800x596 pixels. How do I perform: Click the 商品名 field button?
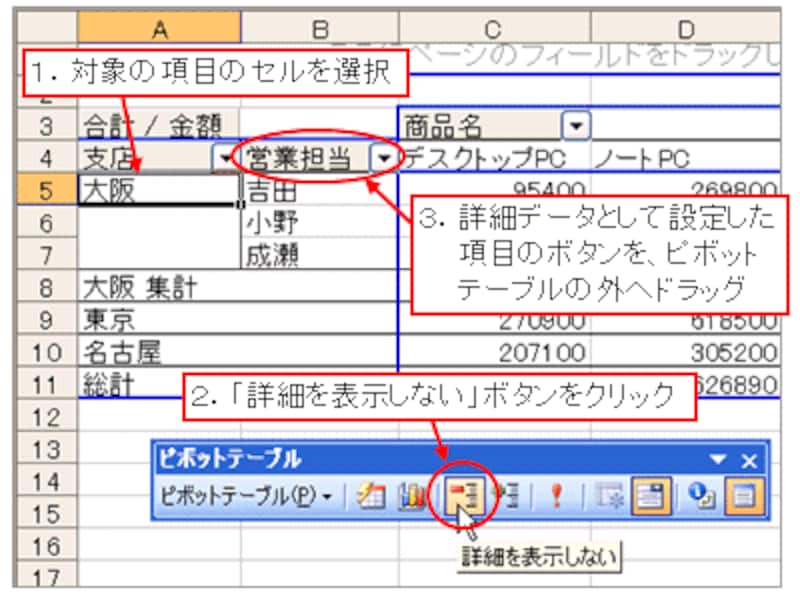pos(481,126)
